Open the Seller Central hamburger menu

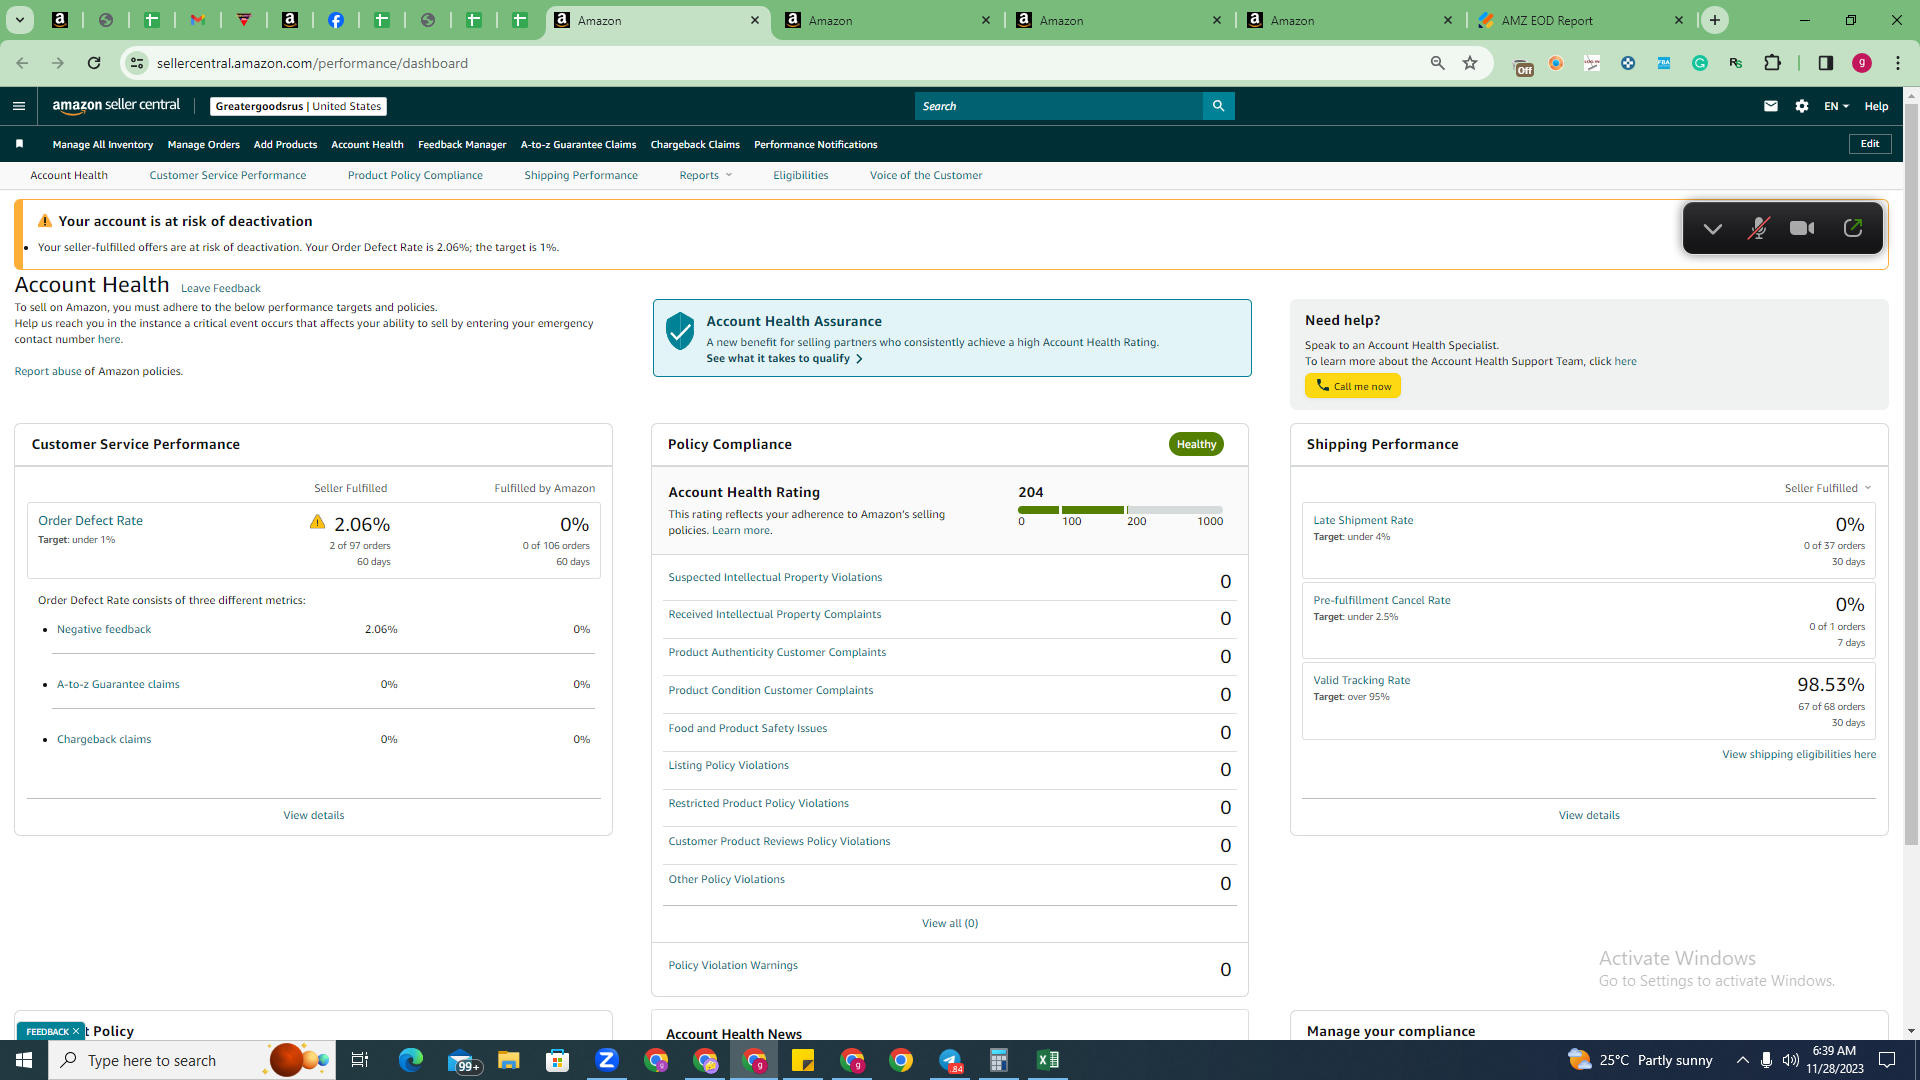click(19, 106)
